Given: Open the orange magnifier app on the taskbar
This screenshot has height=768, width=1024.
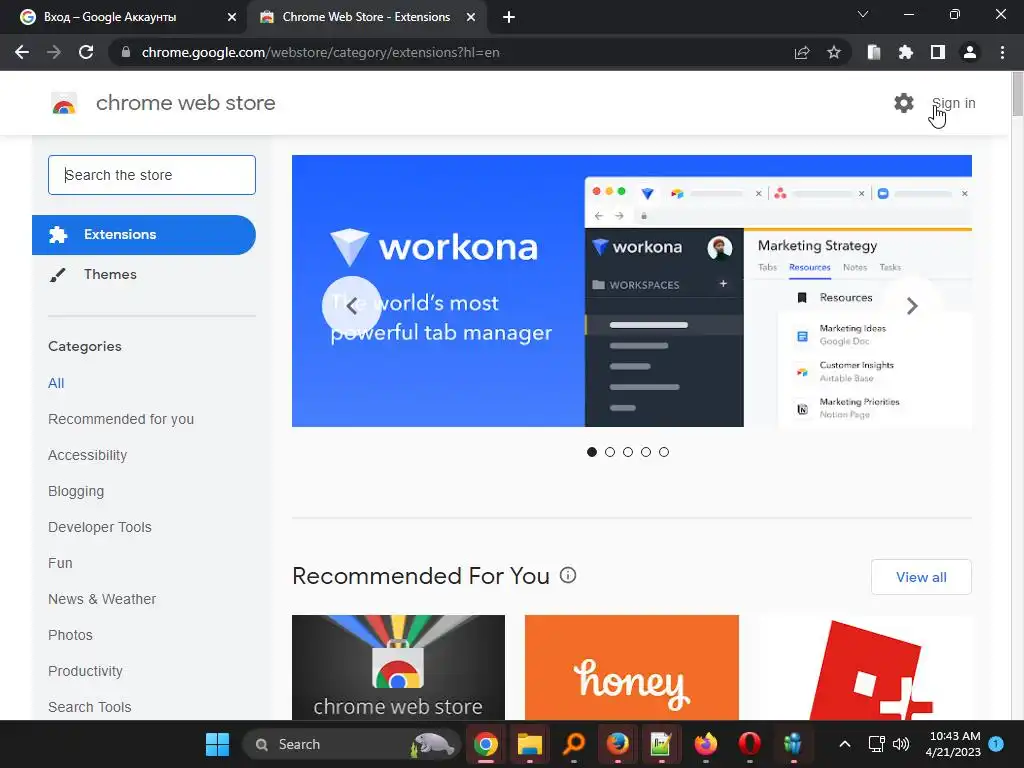Looking at the screenshot, I should [x=573, y=744].
